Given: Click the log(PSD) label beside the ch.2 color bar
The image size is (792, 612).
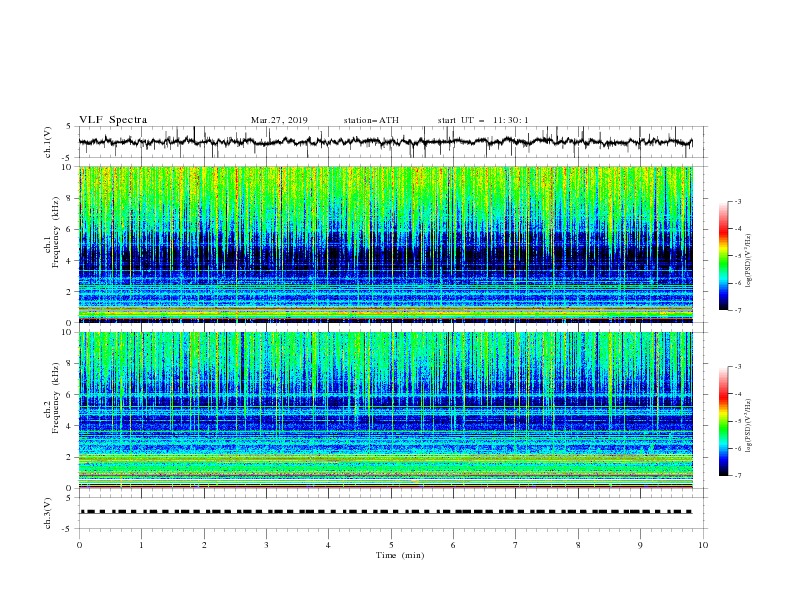Looking at the screenshot, I should click(x=749, y=426).
